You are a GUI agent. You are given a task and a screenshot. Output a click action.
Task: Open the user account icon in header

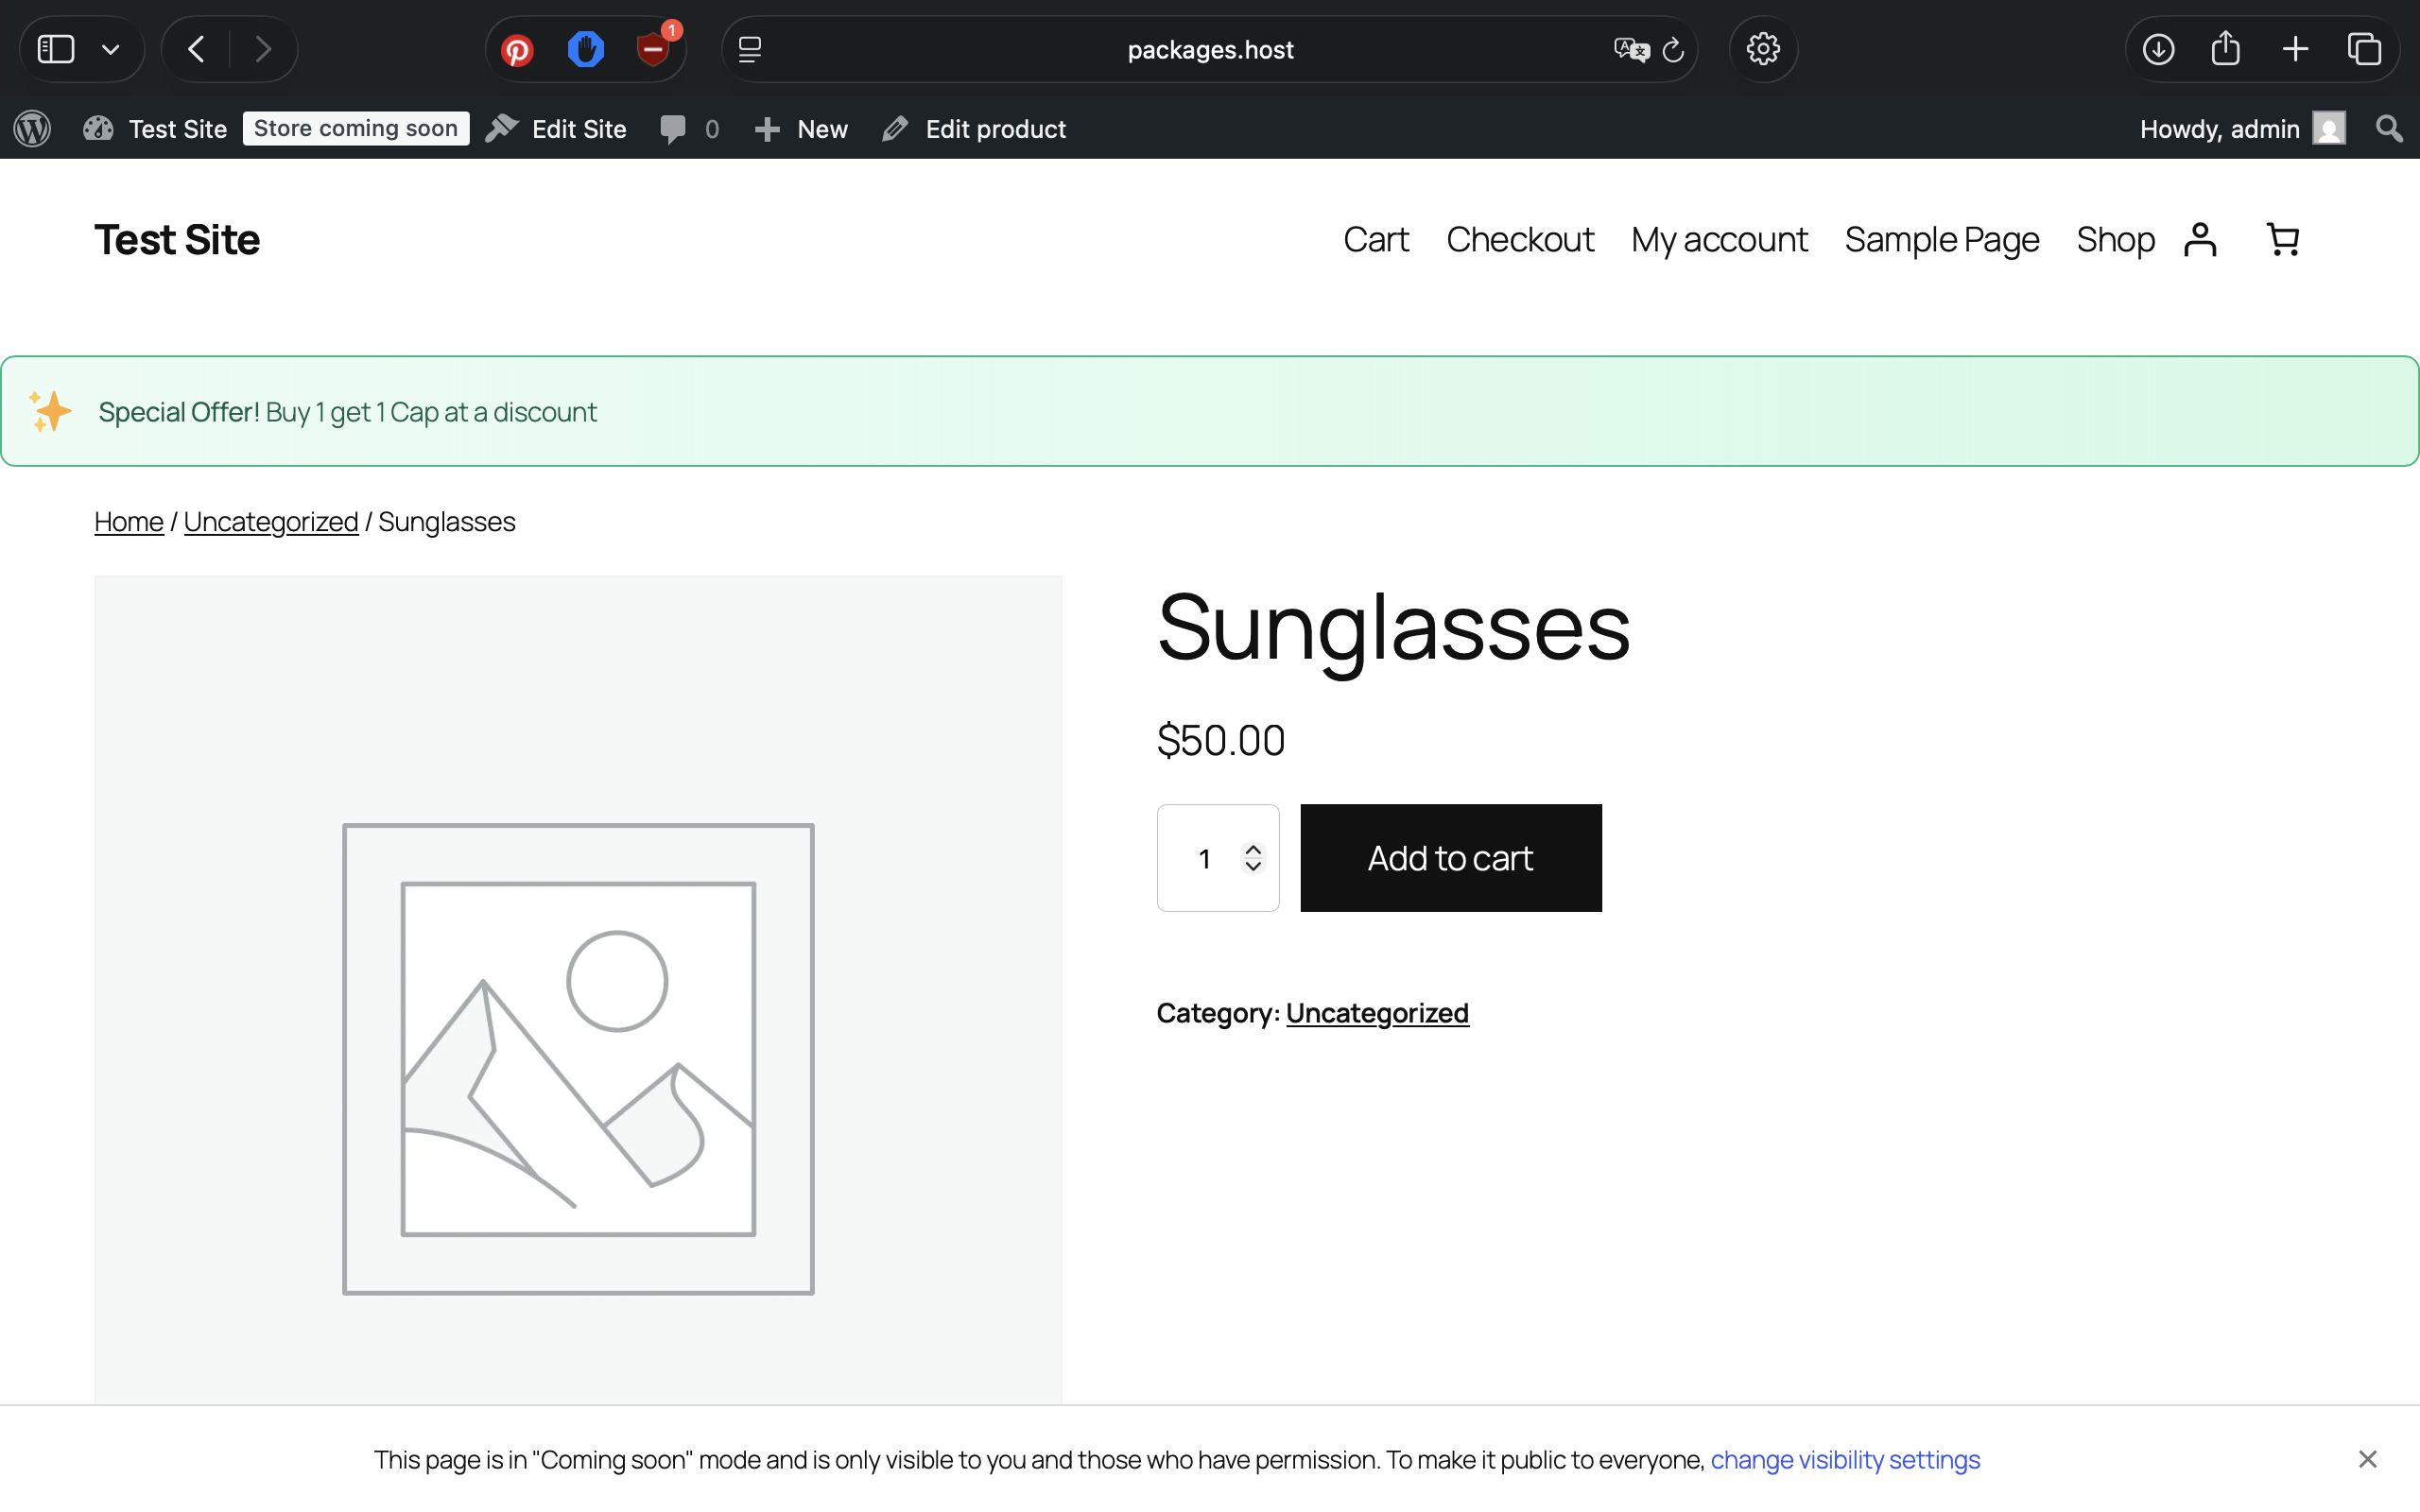click(x=2200, y=240)
